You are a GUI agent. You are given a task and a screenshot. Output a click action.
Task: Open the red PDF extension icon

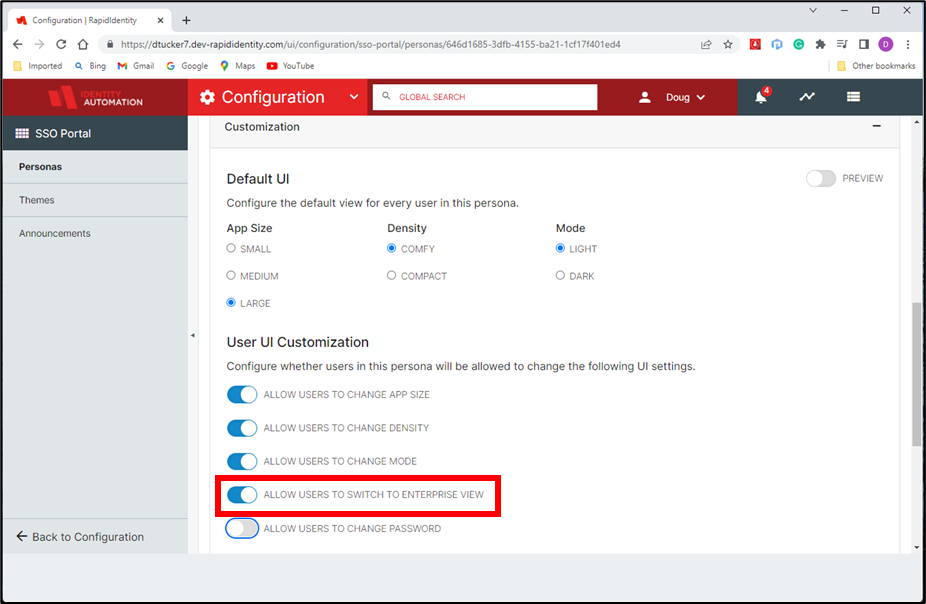click(x=755, y=44)
